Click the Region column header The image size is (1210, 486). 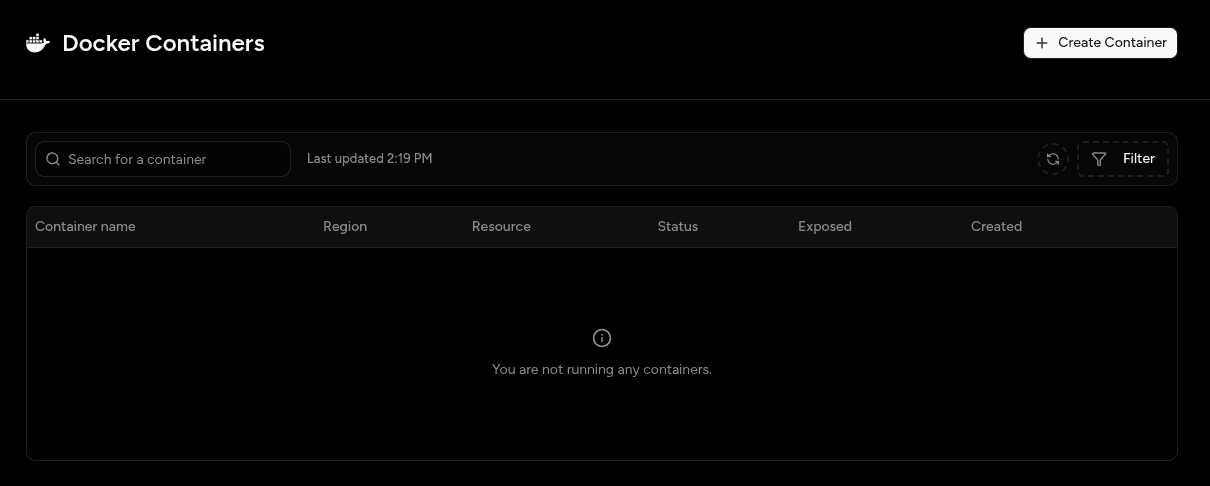[x=345, y=226]
